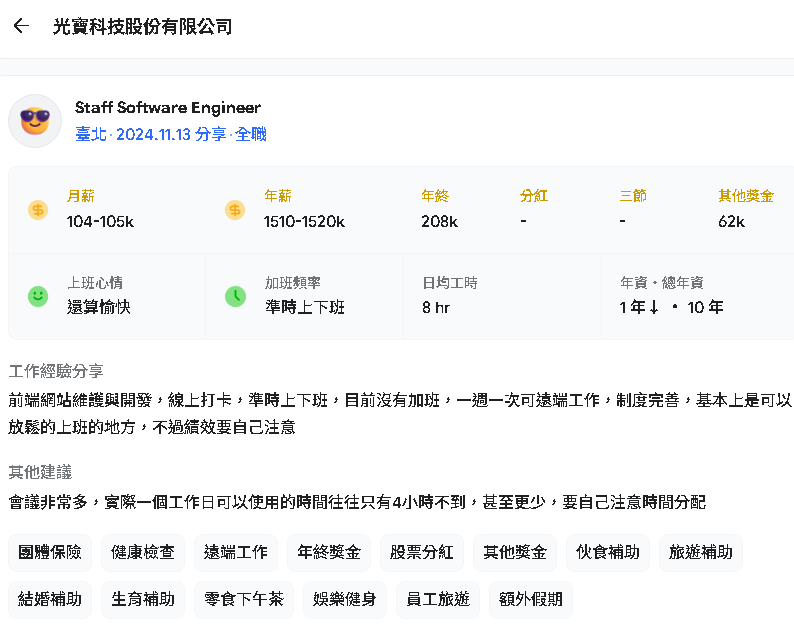794x628 pixels.
Task: Click the 其他建議 section heading
Action: [40, 473]
